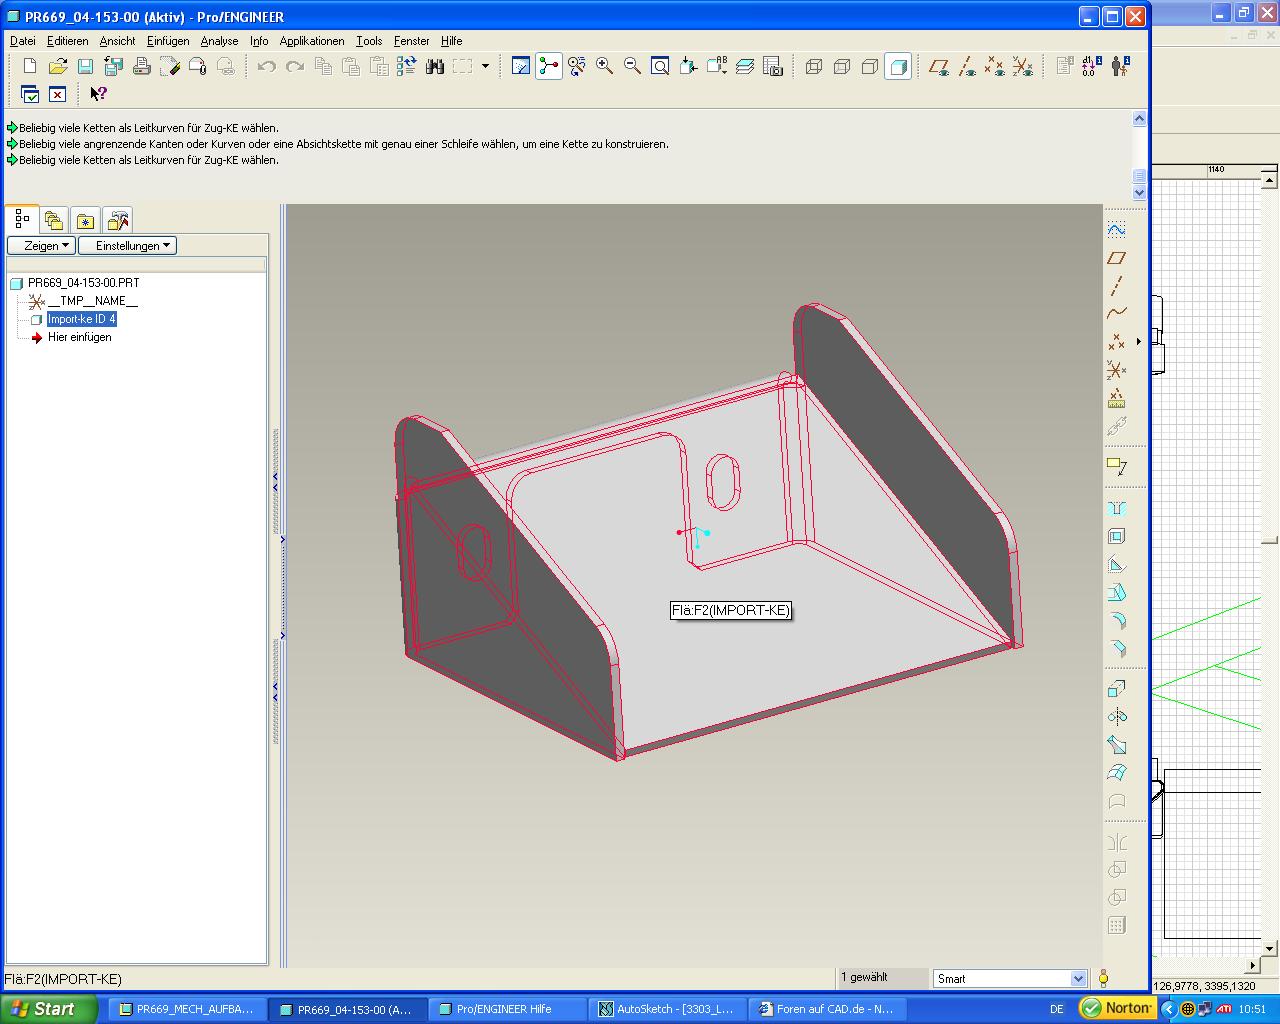The height and width of the screenshot is (1024, 1280).
Task: Select the revolve tool in the right toolbar
Action: click(x=1117, y=716)
